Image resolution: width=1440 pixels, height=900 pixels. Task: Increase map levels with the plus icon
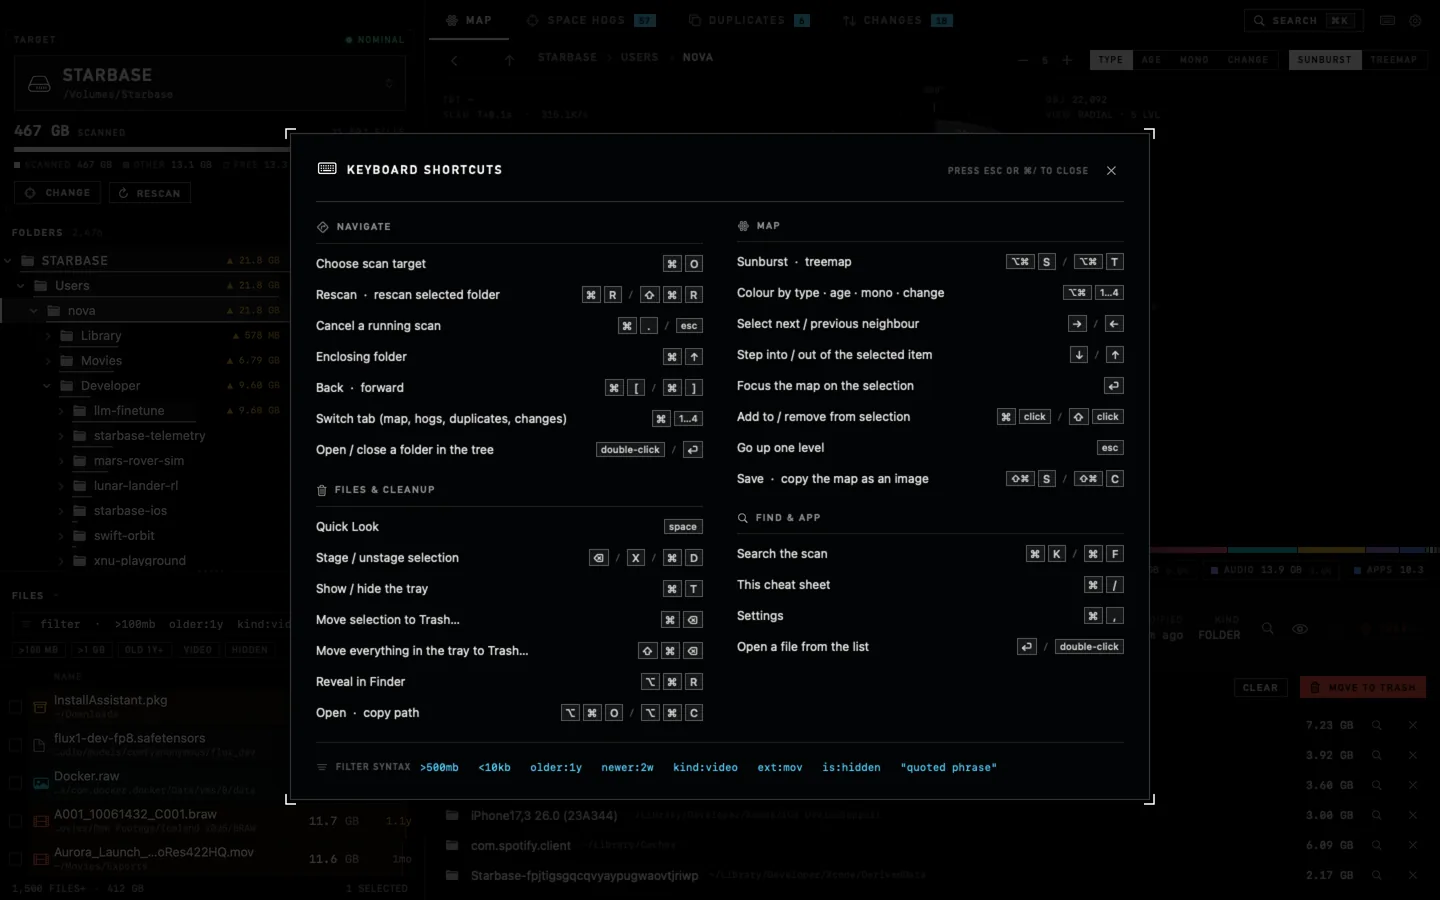click(1067, 60)
